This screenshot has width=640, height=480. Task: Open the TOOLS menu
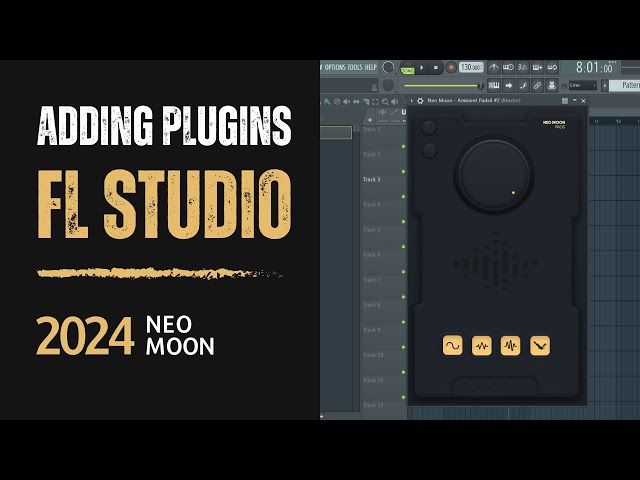[355, 67]
